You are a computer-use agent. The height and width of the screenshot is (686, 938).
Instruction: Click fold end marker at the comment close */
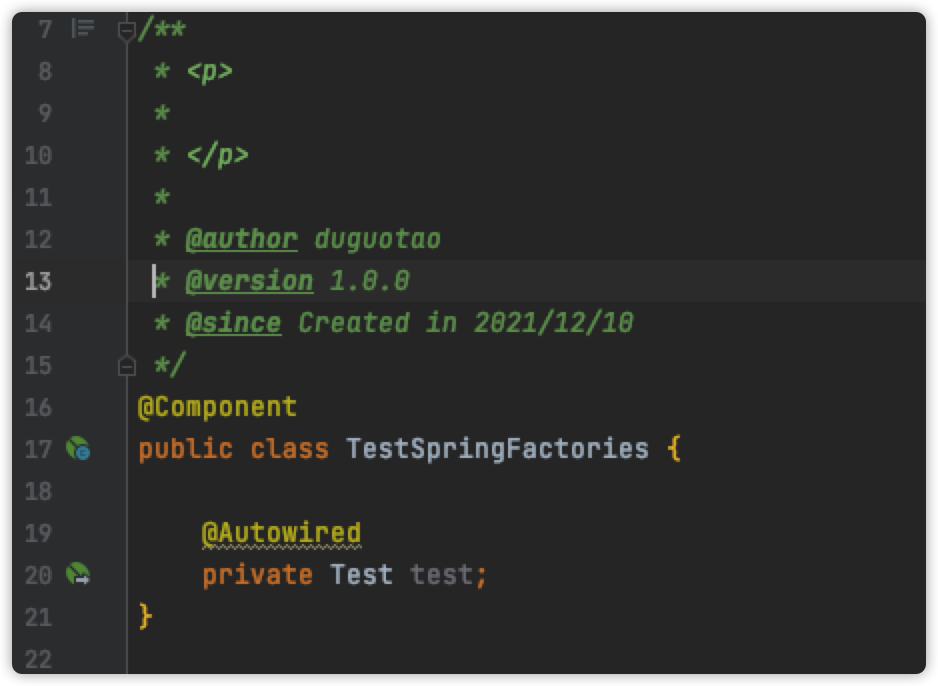click(x=126, y=365)
